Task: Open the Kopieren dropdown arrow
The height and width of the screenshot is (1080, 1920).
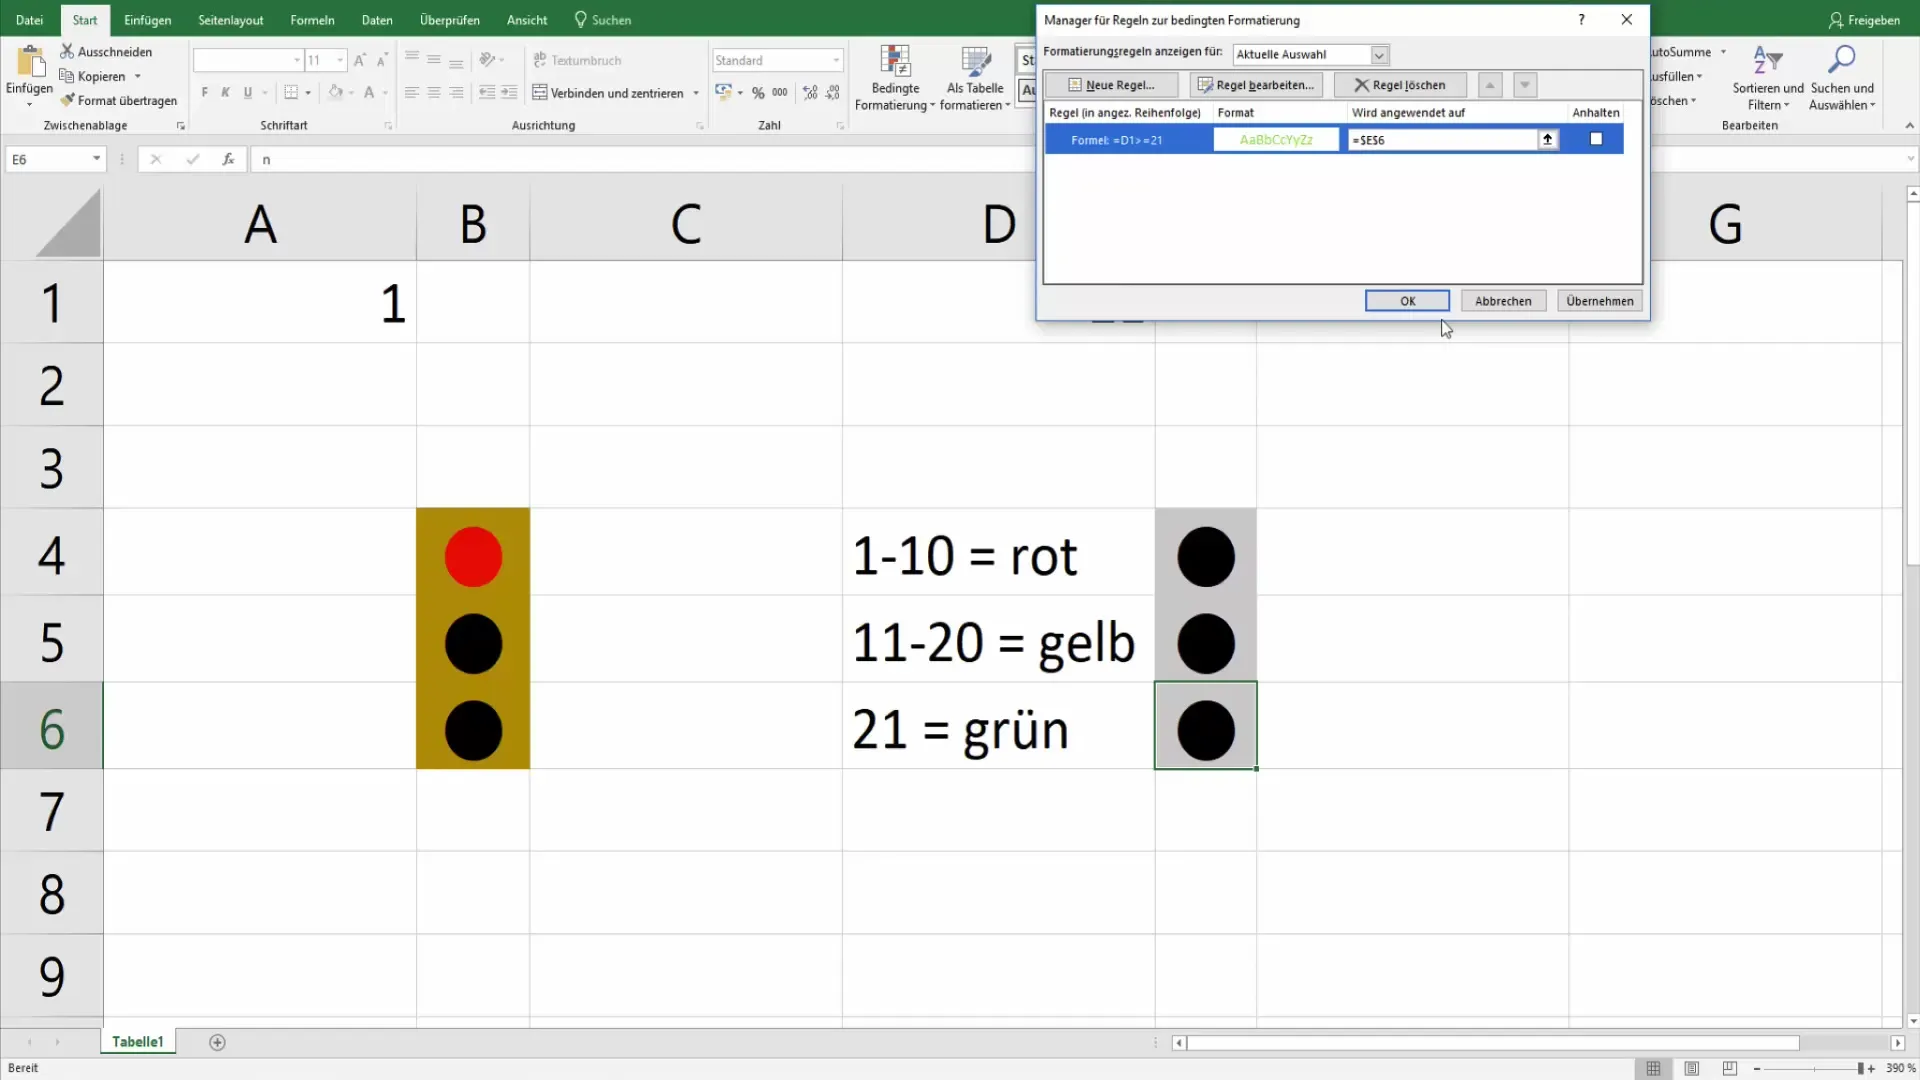Action: coord(138,76)
